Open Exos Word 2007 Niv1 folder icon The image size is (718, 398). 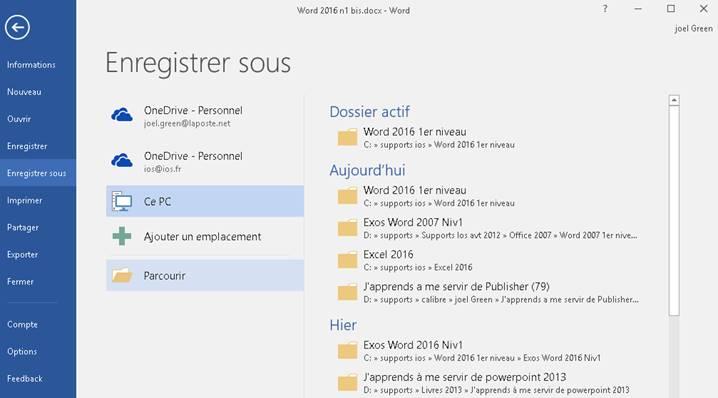point(347,228)
